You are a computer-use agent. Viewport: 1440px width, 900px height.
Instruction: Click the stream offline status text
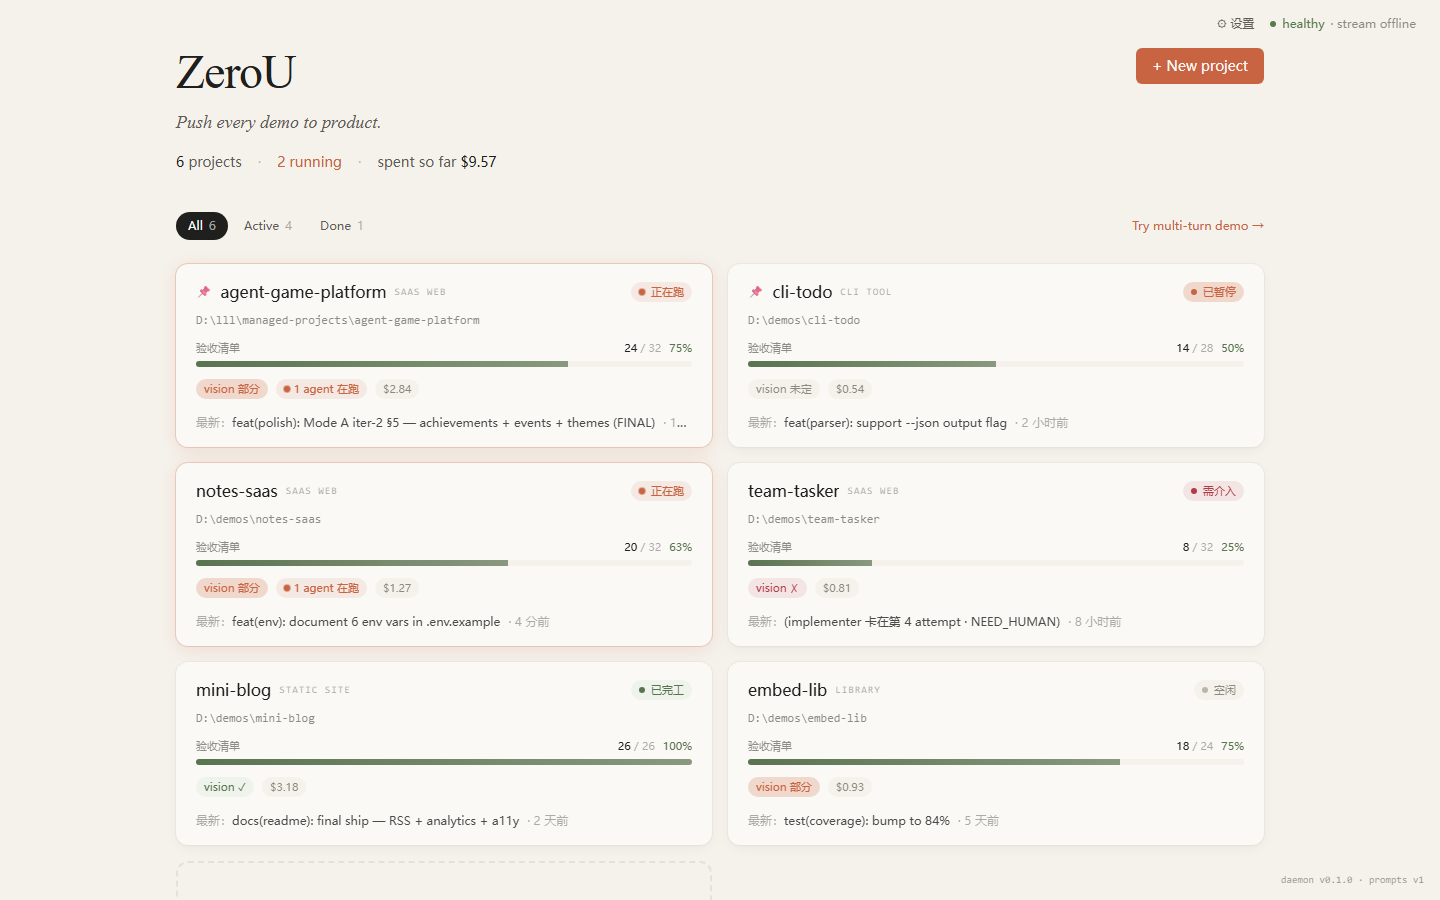click(1376, 24)
